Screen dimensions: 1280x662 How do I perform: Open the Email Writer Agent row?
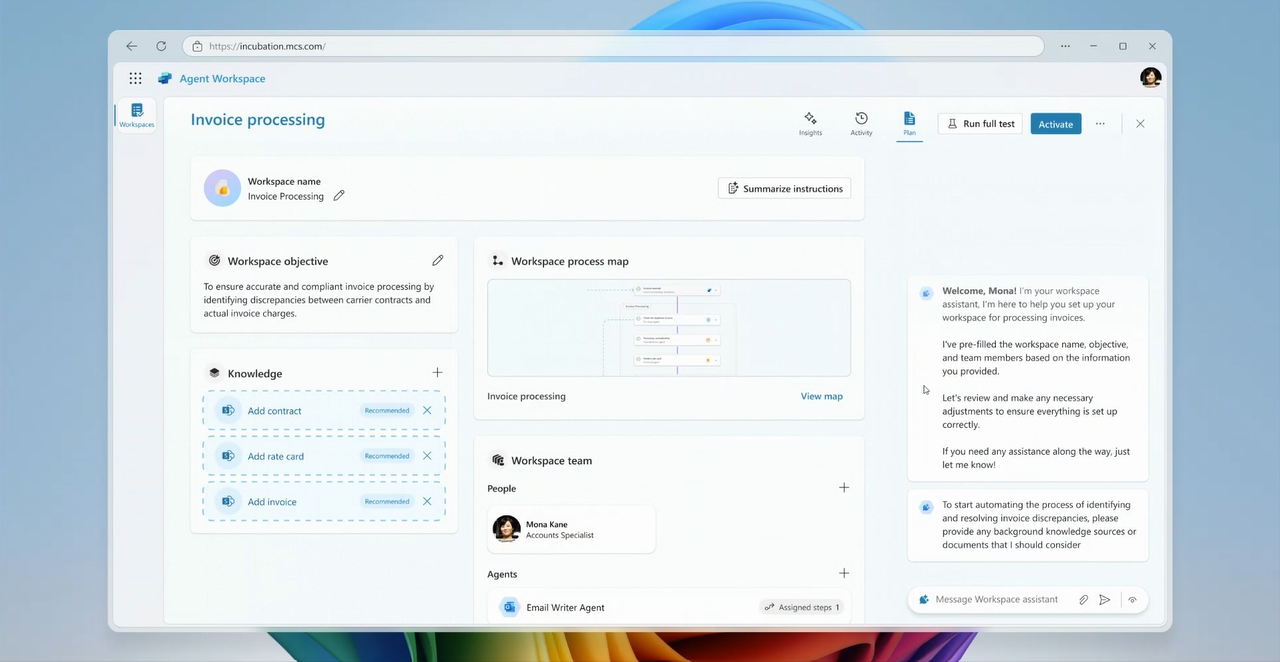coord(669,607)
